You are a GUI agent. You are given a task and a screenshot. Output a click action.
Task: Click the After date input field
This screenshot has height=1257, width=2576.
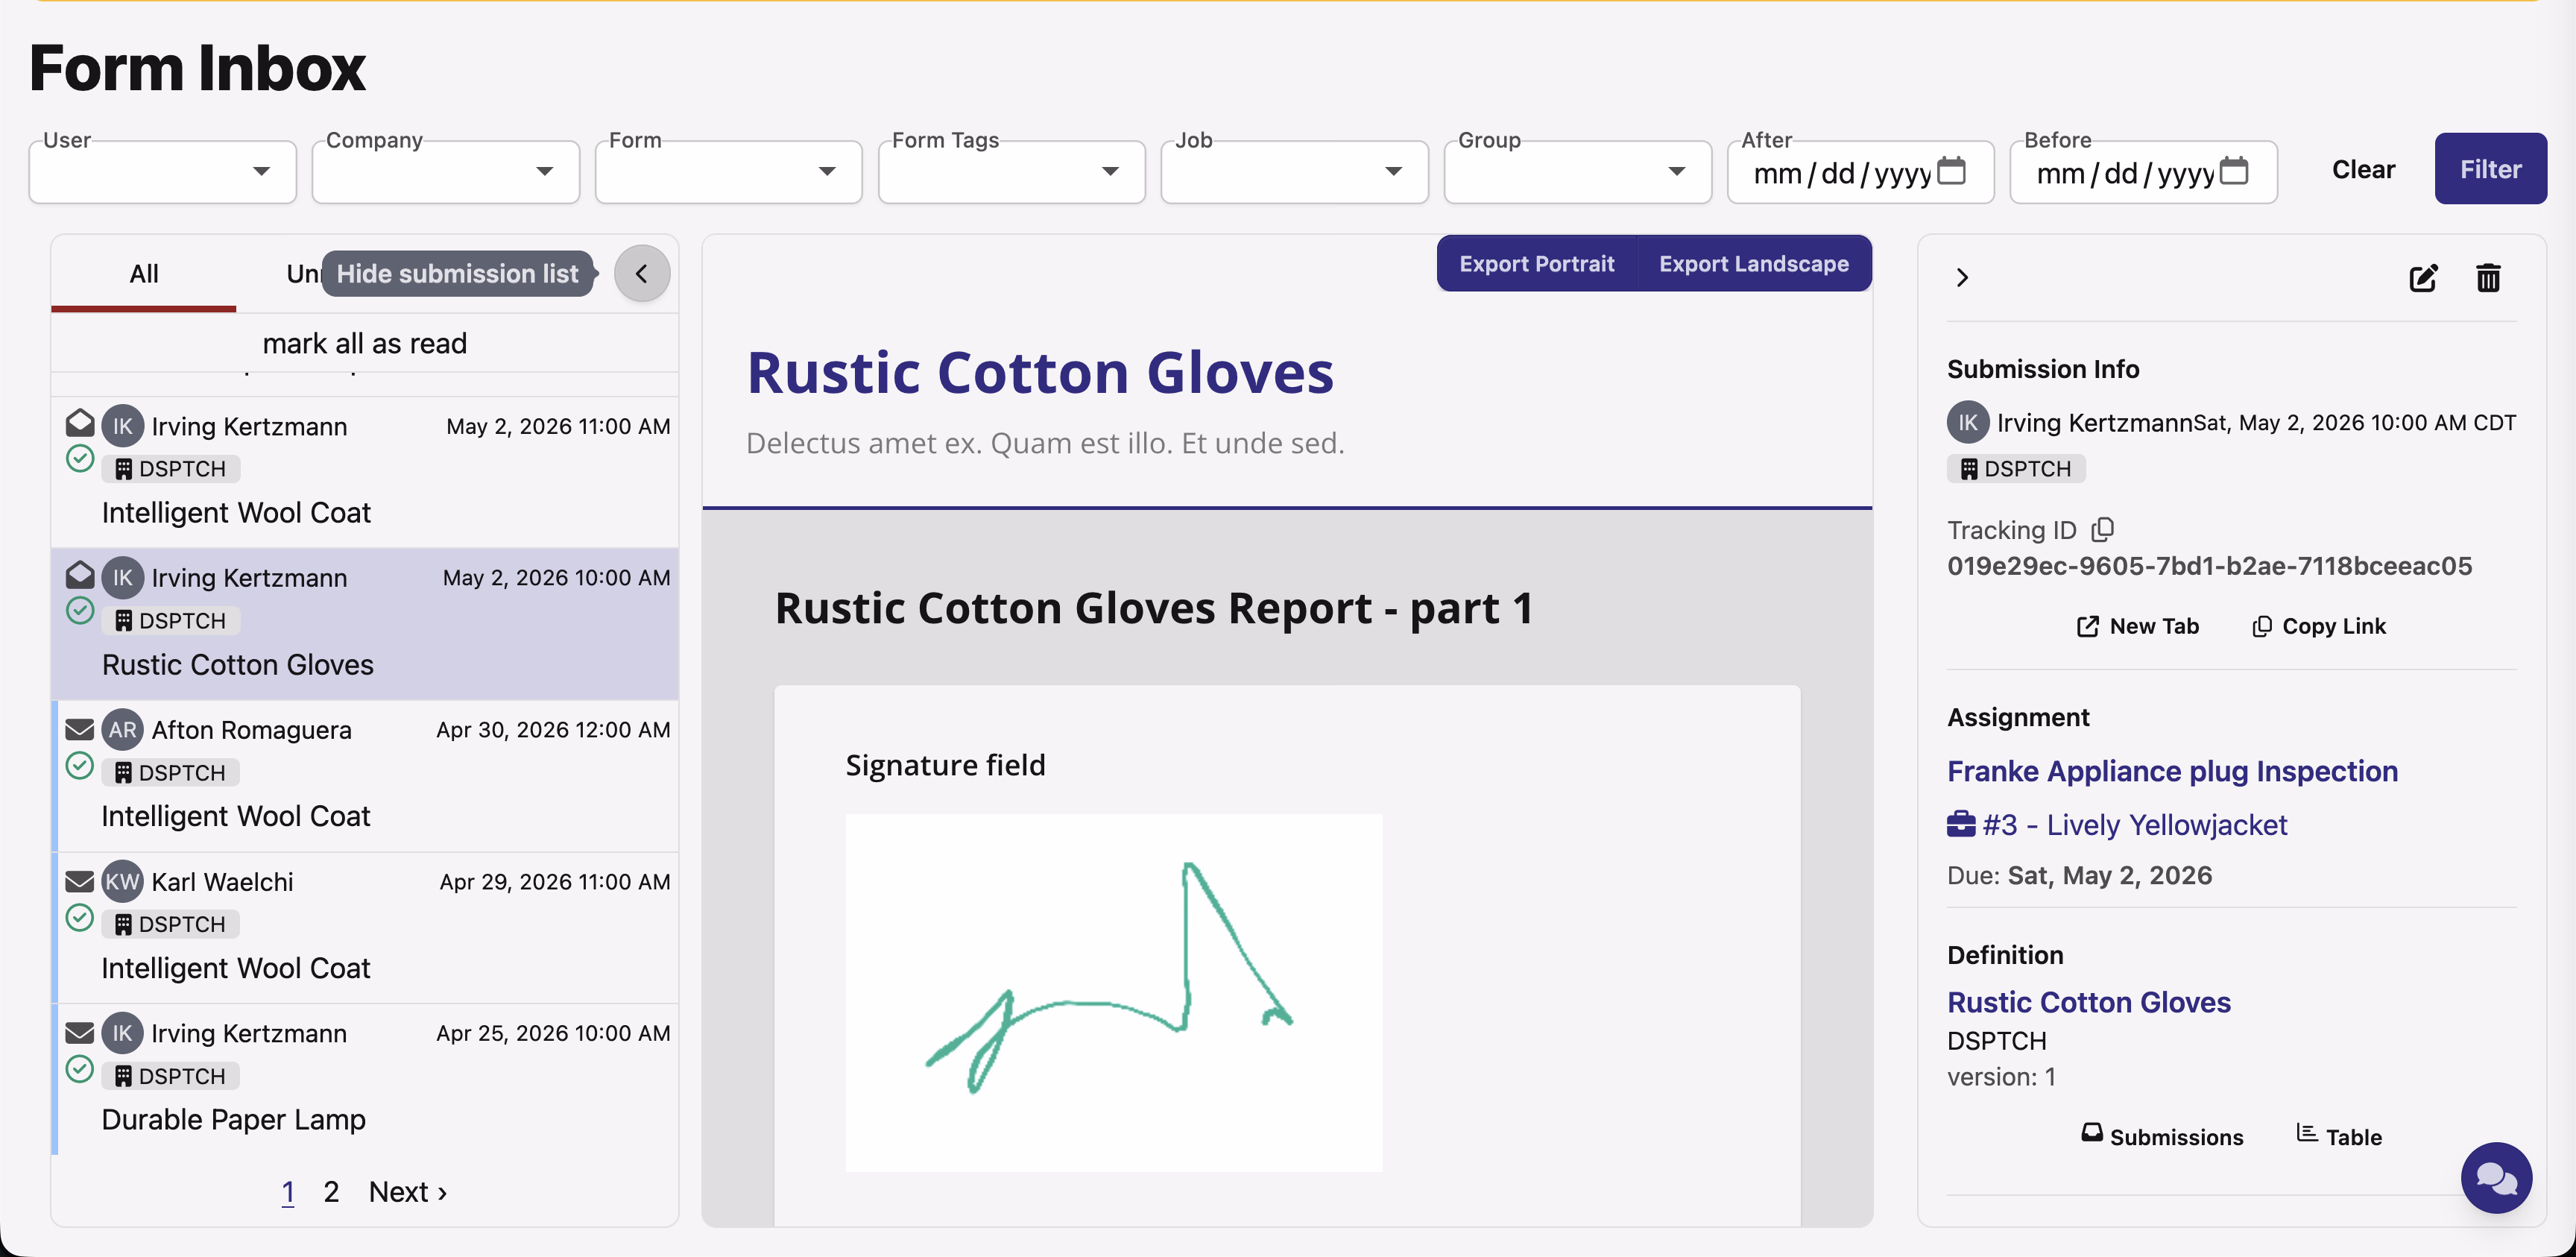(x=1861, y=172)
